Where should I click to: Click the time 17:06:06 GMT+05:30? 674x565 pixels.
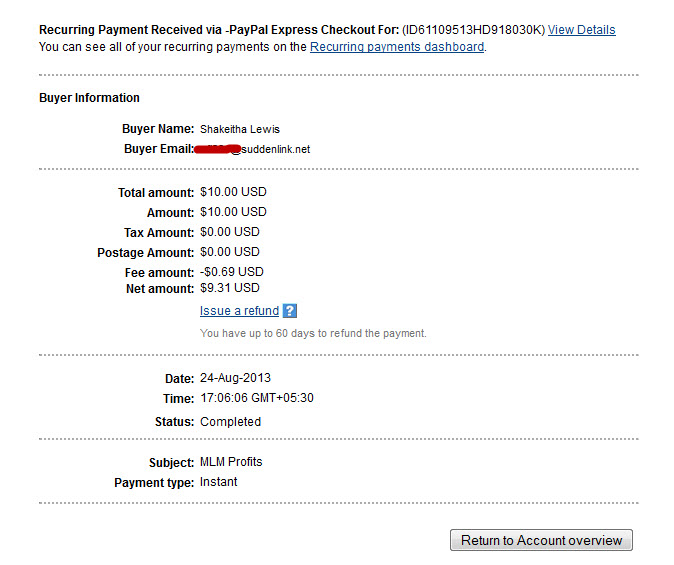257,398
